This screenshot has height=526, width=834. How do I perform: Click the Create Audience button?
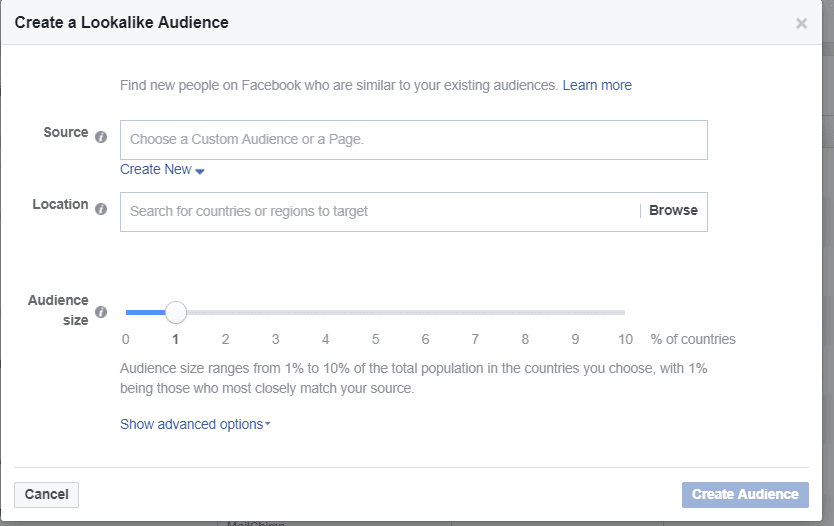pyautogui.click(x=745, y=494)
